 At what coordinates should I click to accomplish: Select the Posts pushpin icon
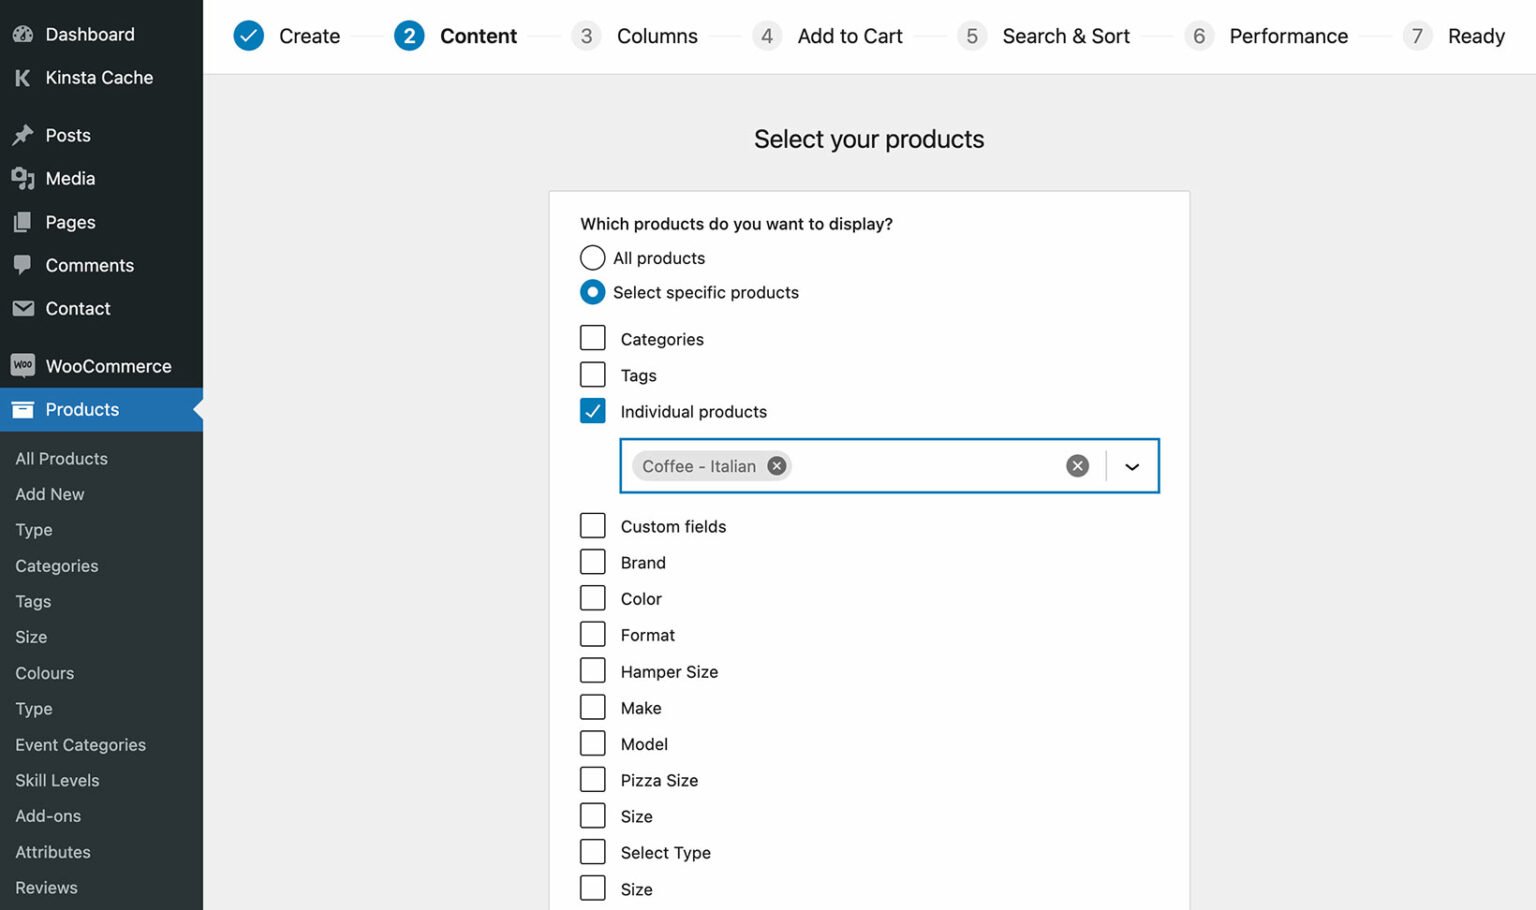[23, 134]
